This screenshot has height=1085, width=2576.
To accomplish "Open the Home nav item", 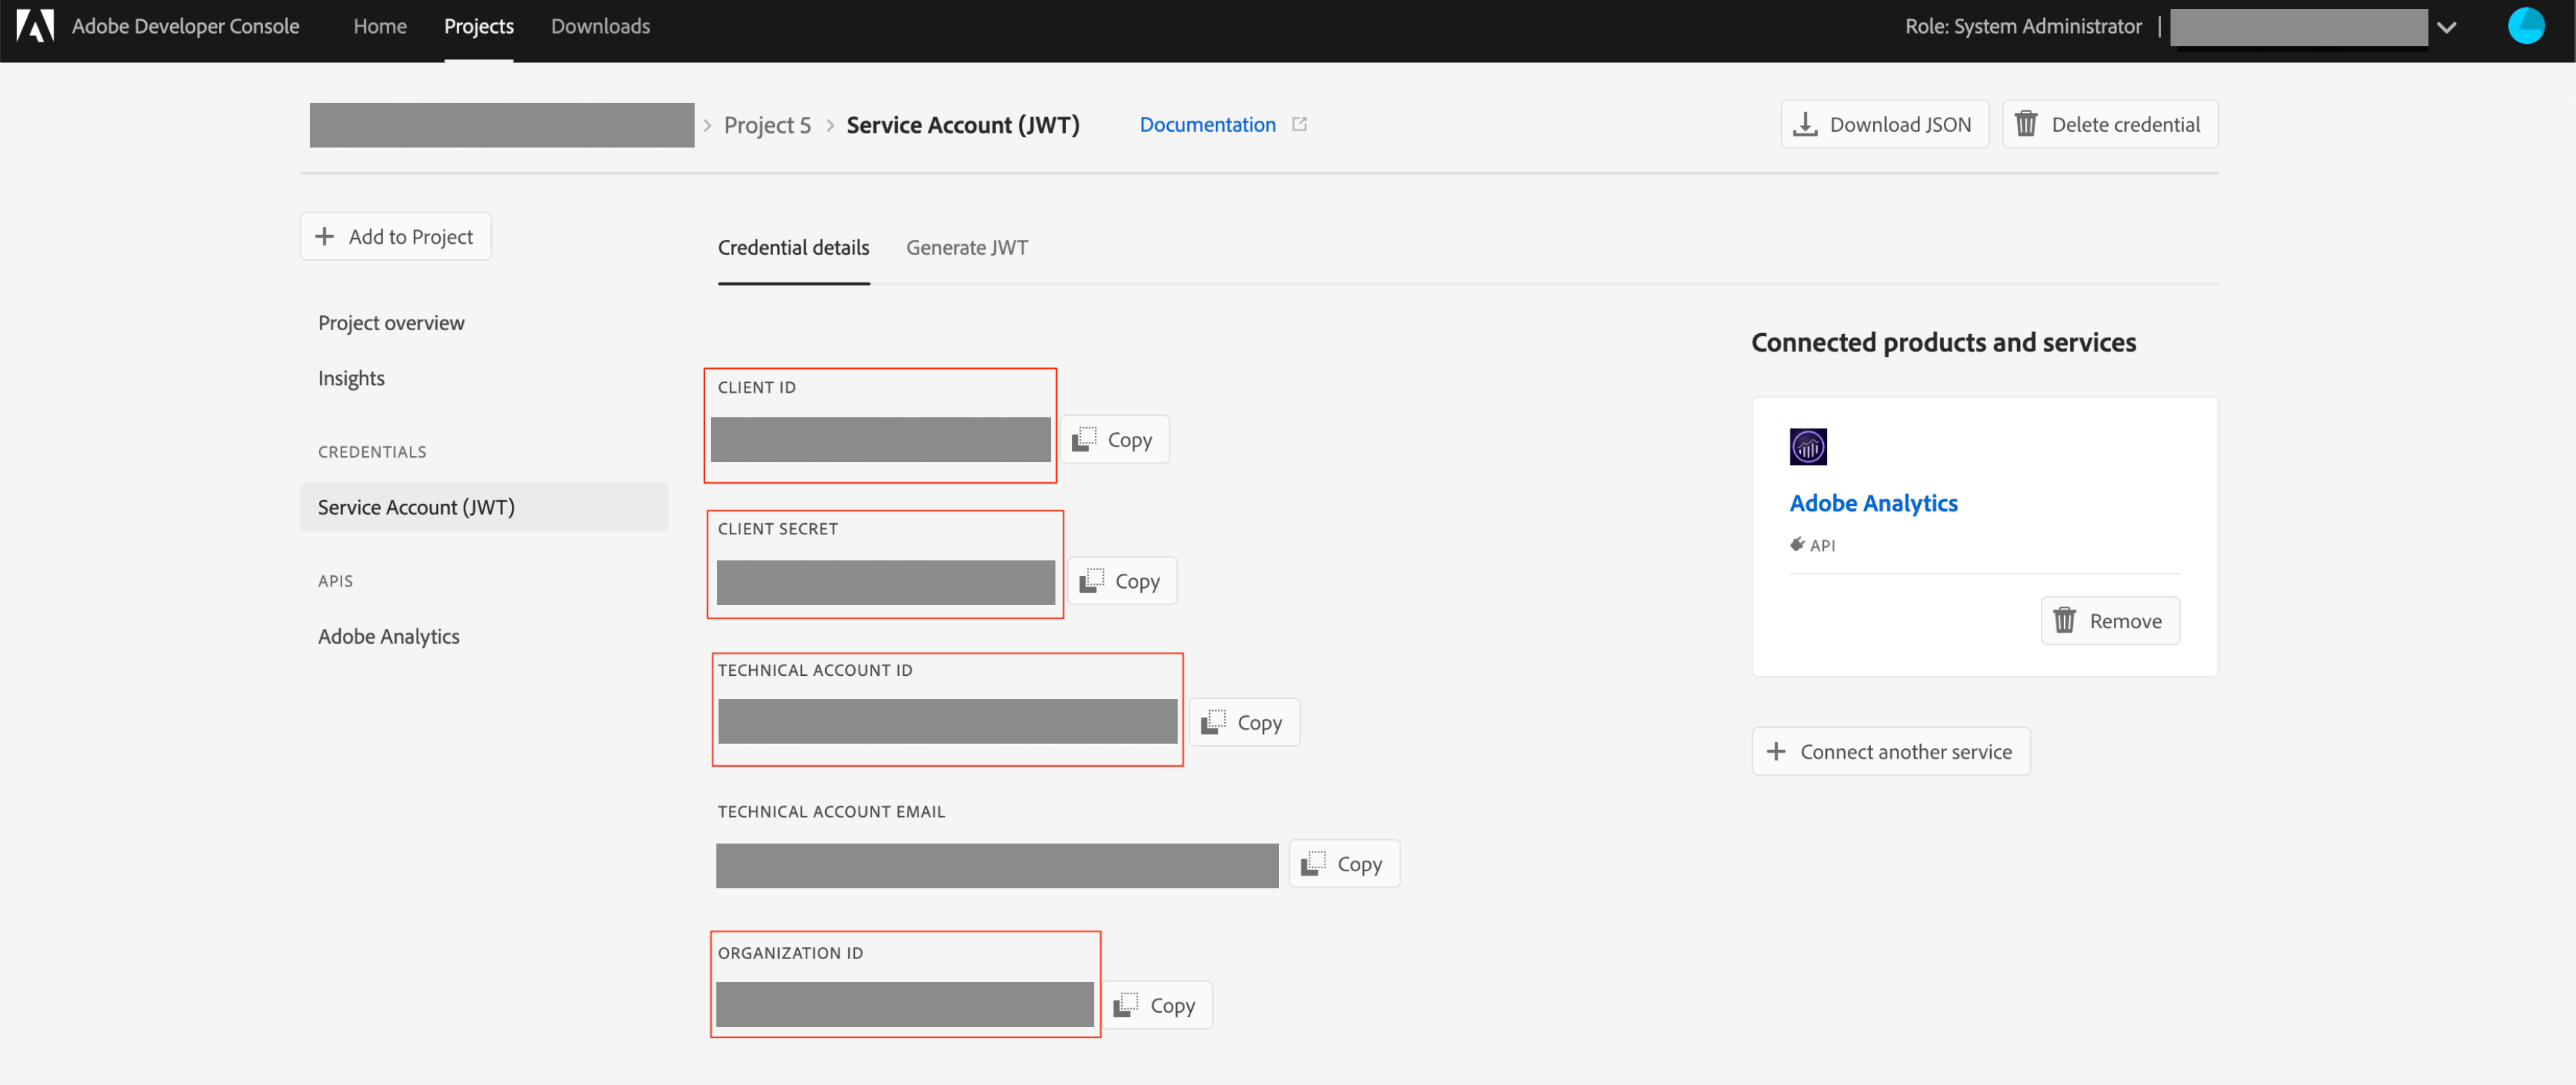I will (x=379, y=26).
